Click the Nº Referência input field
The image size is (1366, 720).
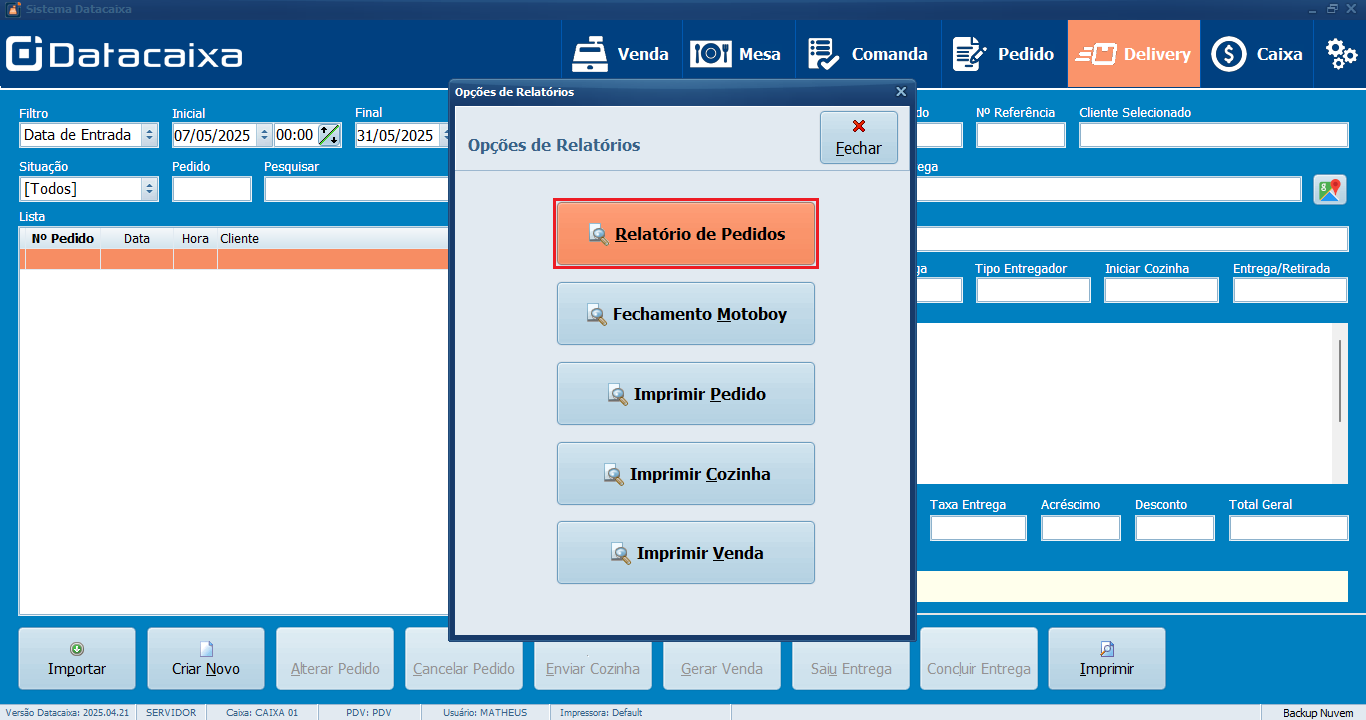coord(1020,135)
